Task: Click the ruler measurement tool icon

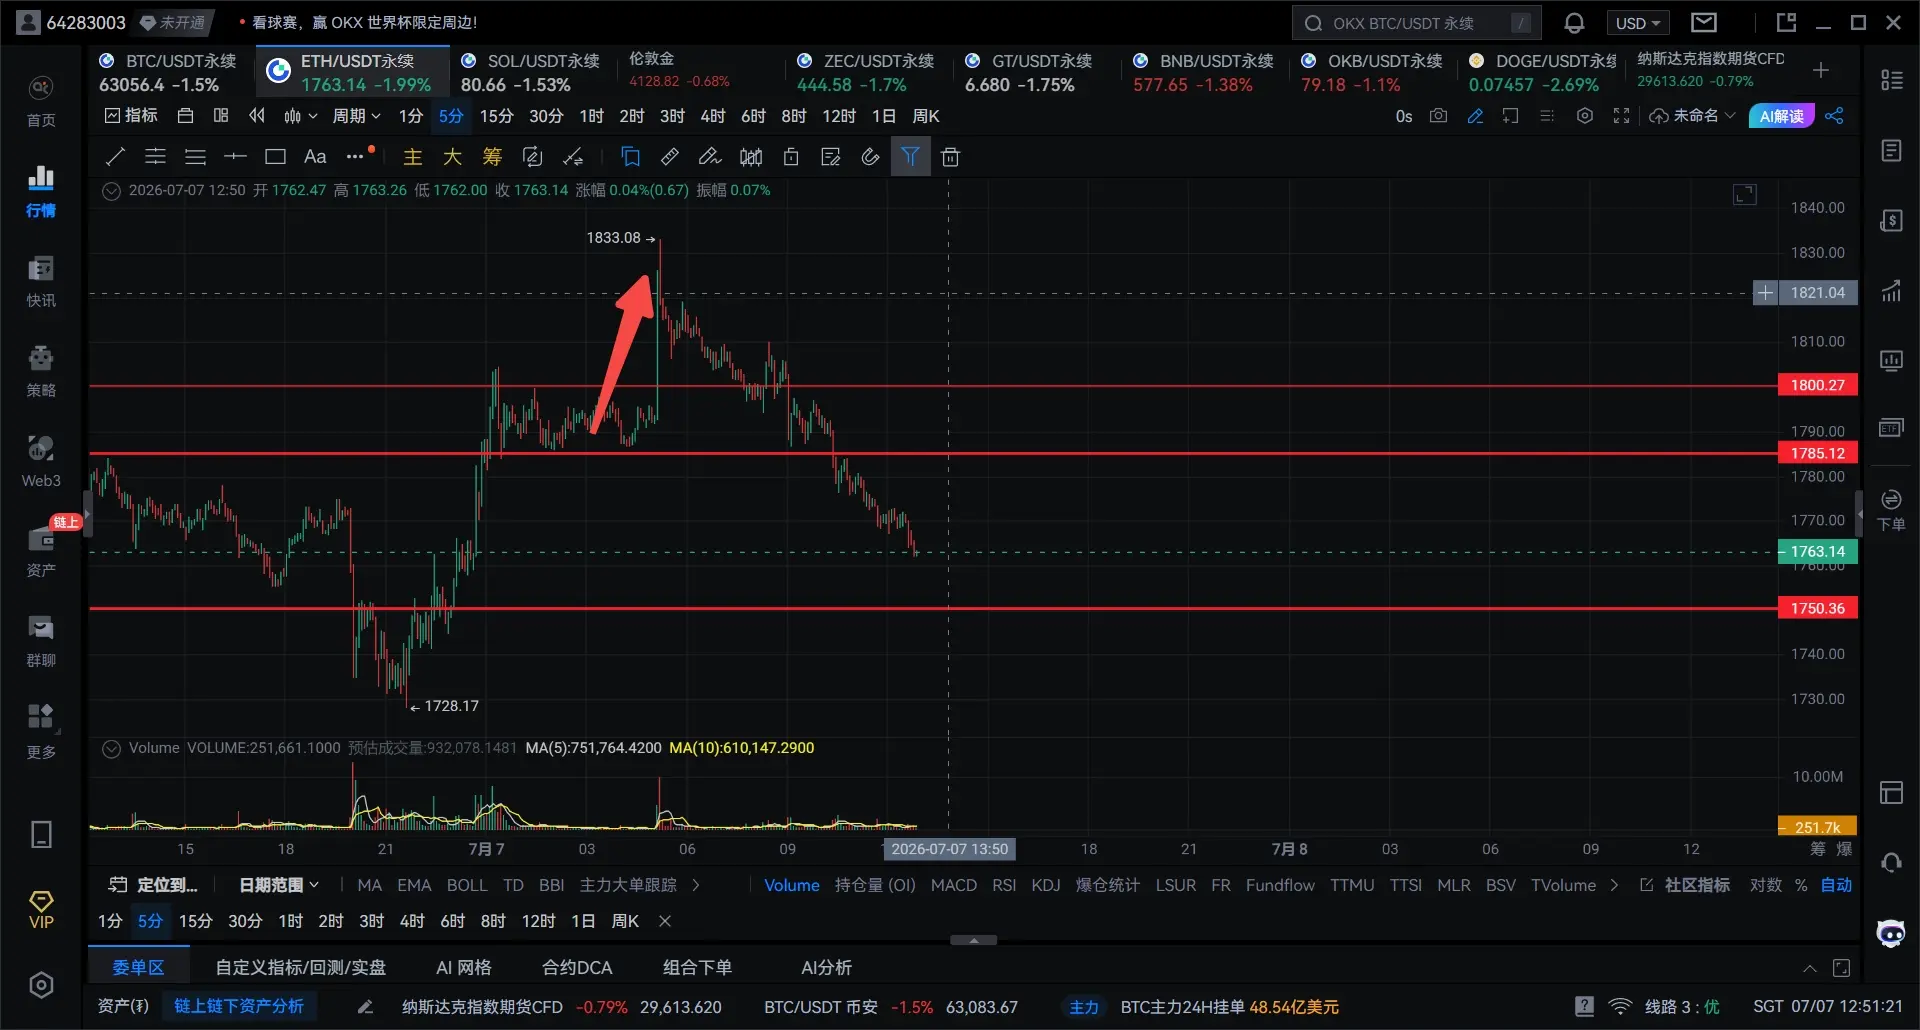Action: click(x=670, y=156)
